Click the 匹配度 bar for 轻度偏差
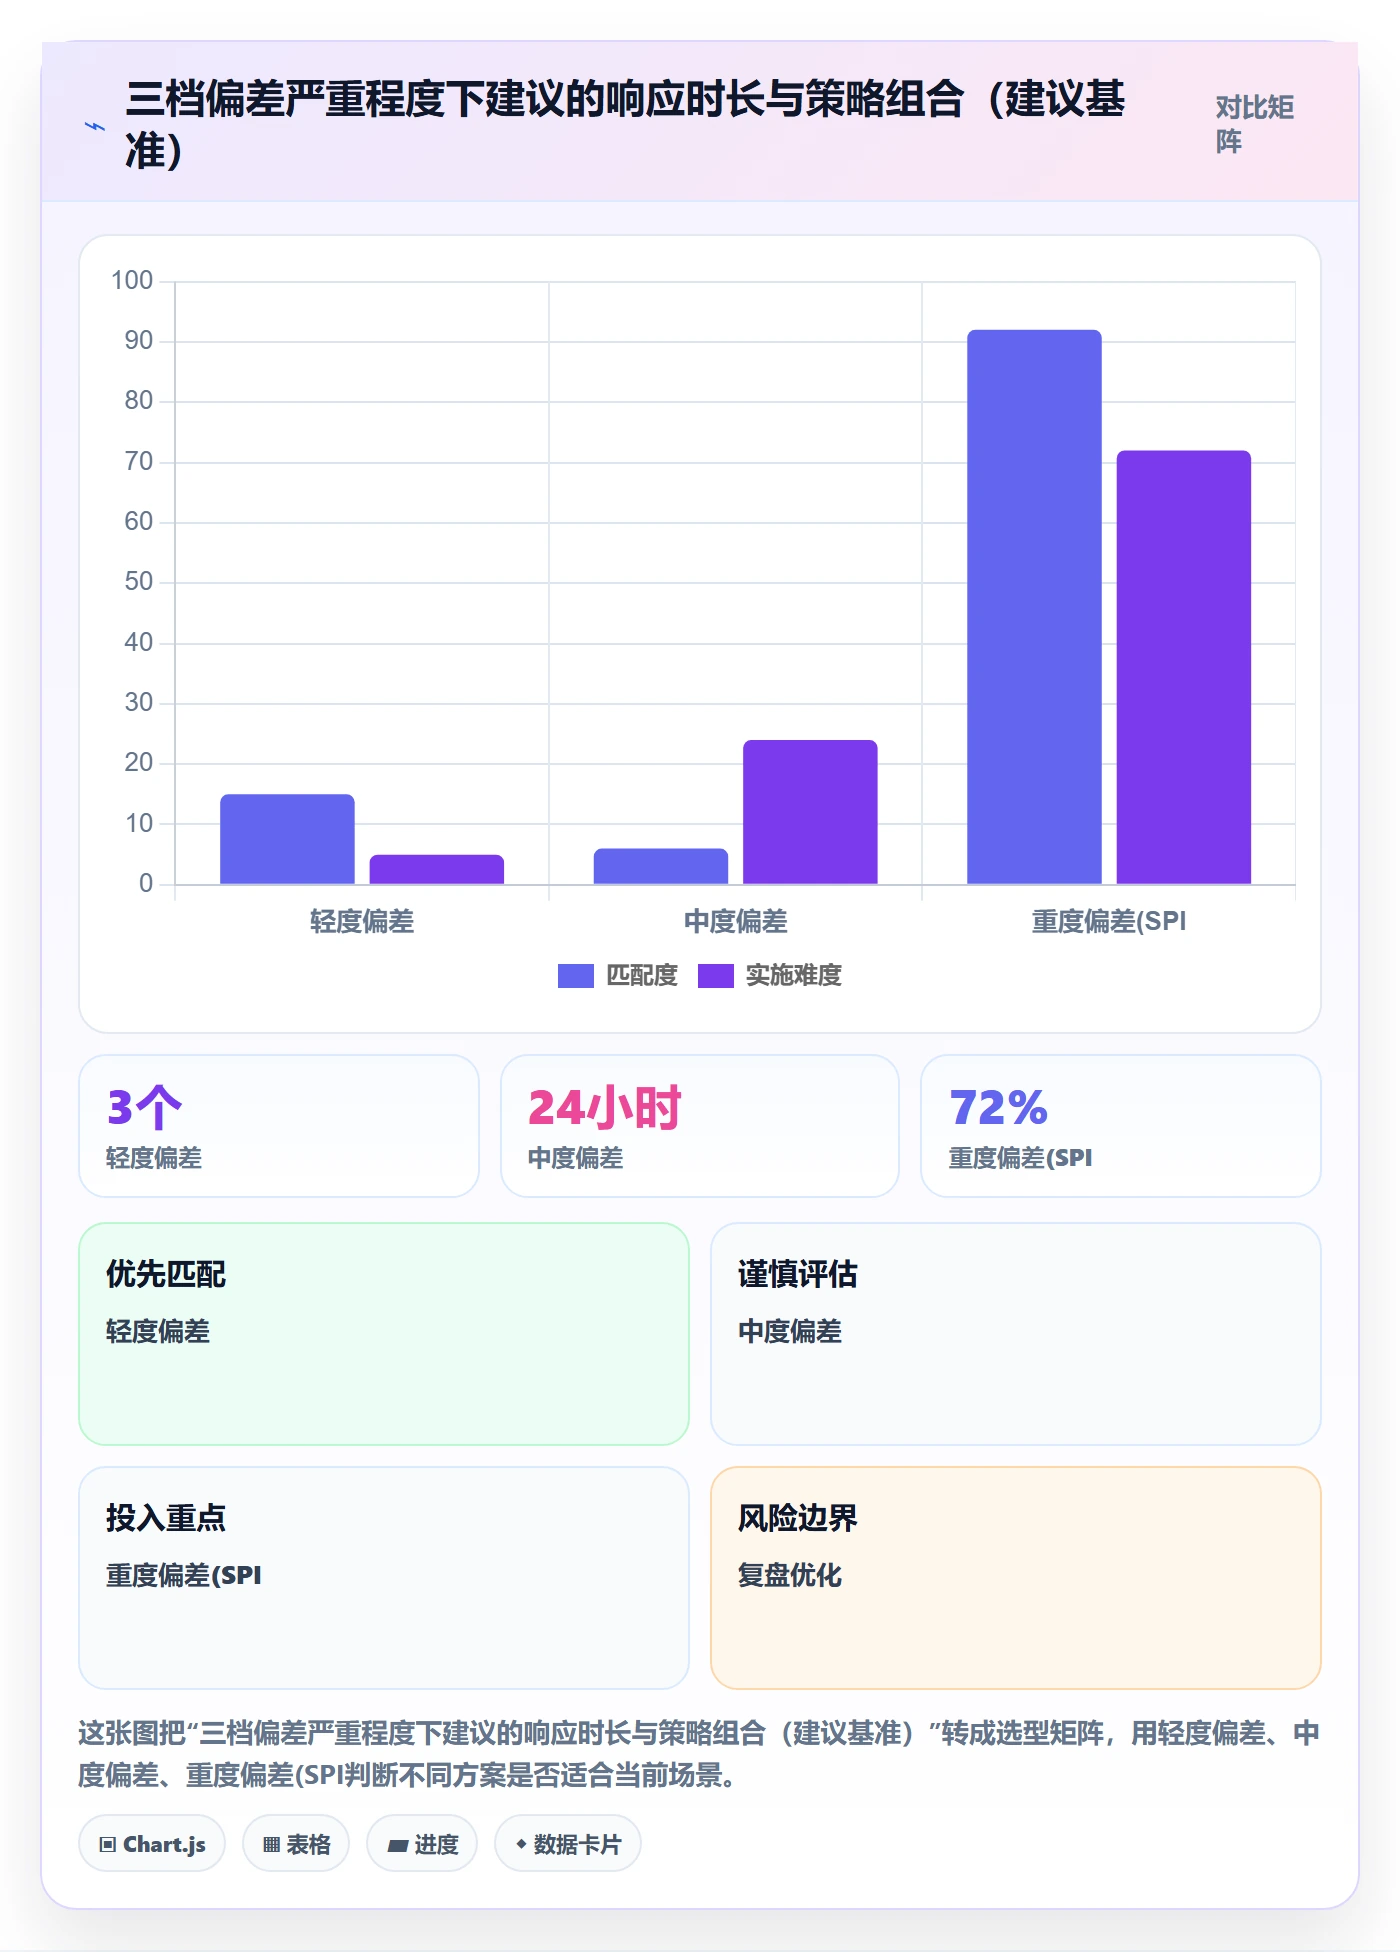This screenshot has height=1952, width=1400. point(287,839)
